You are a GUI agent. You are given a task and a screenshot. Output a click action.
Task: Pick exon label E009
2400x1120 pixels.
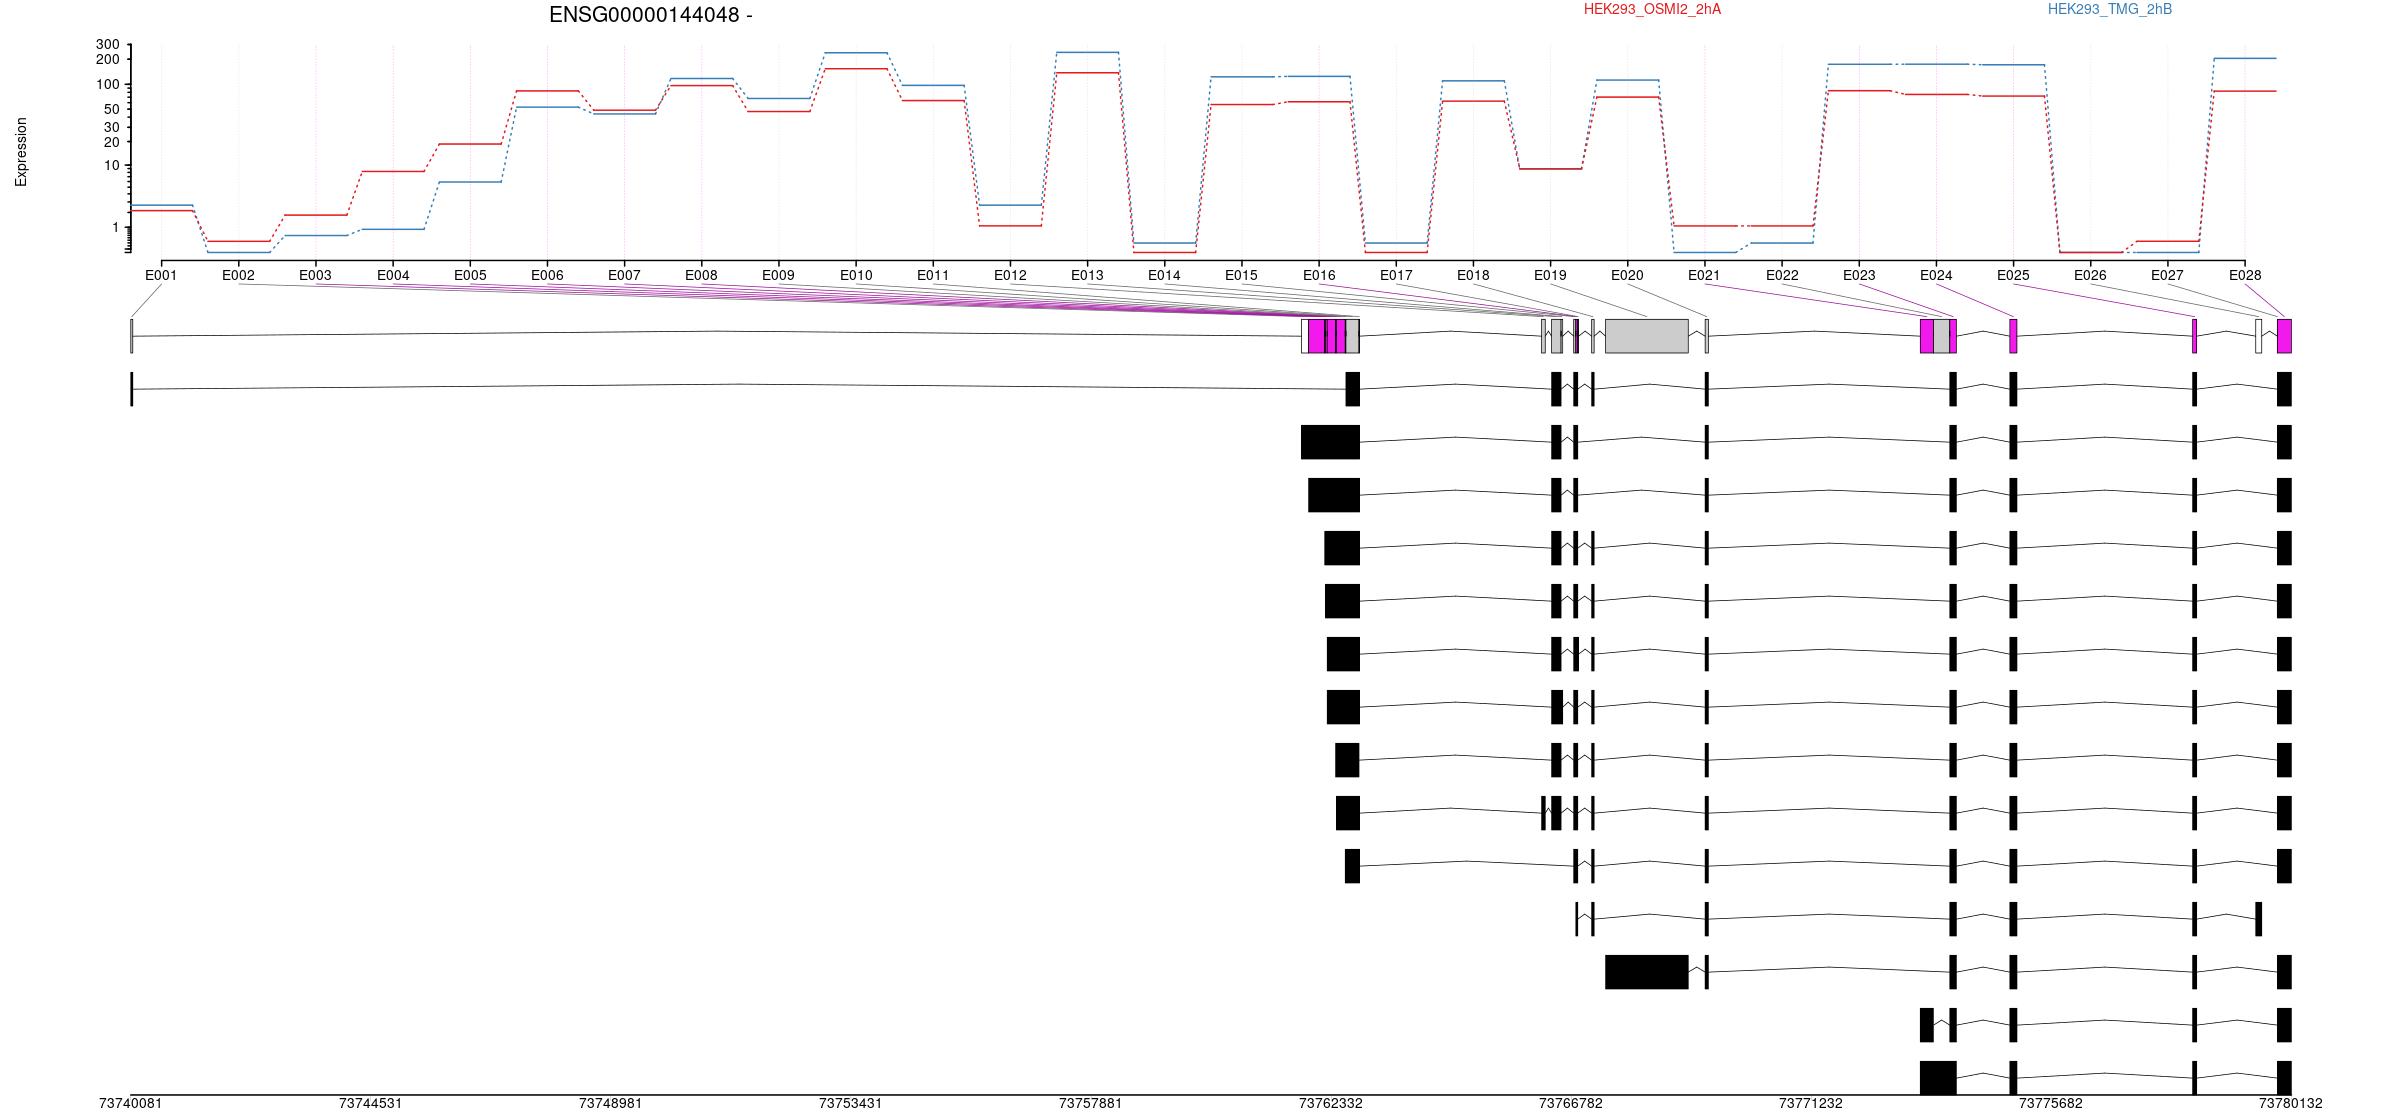tap(778, 275)
